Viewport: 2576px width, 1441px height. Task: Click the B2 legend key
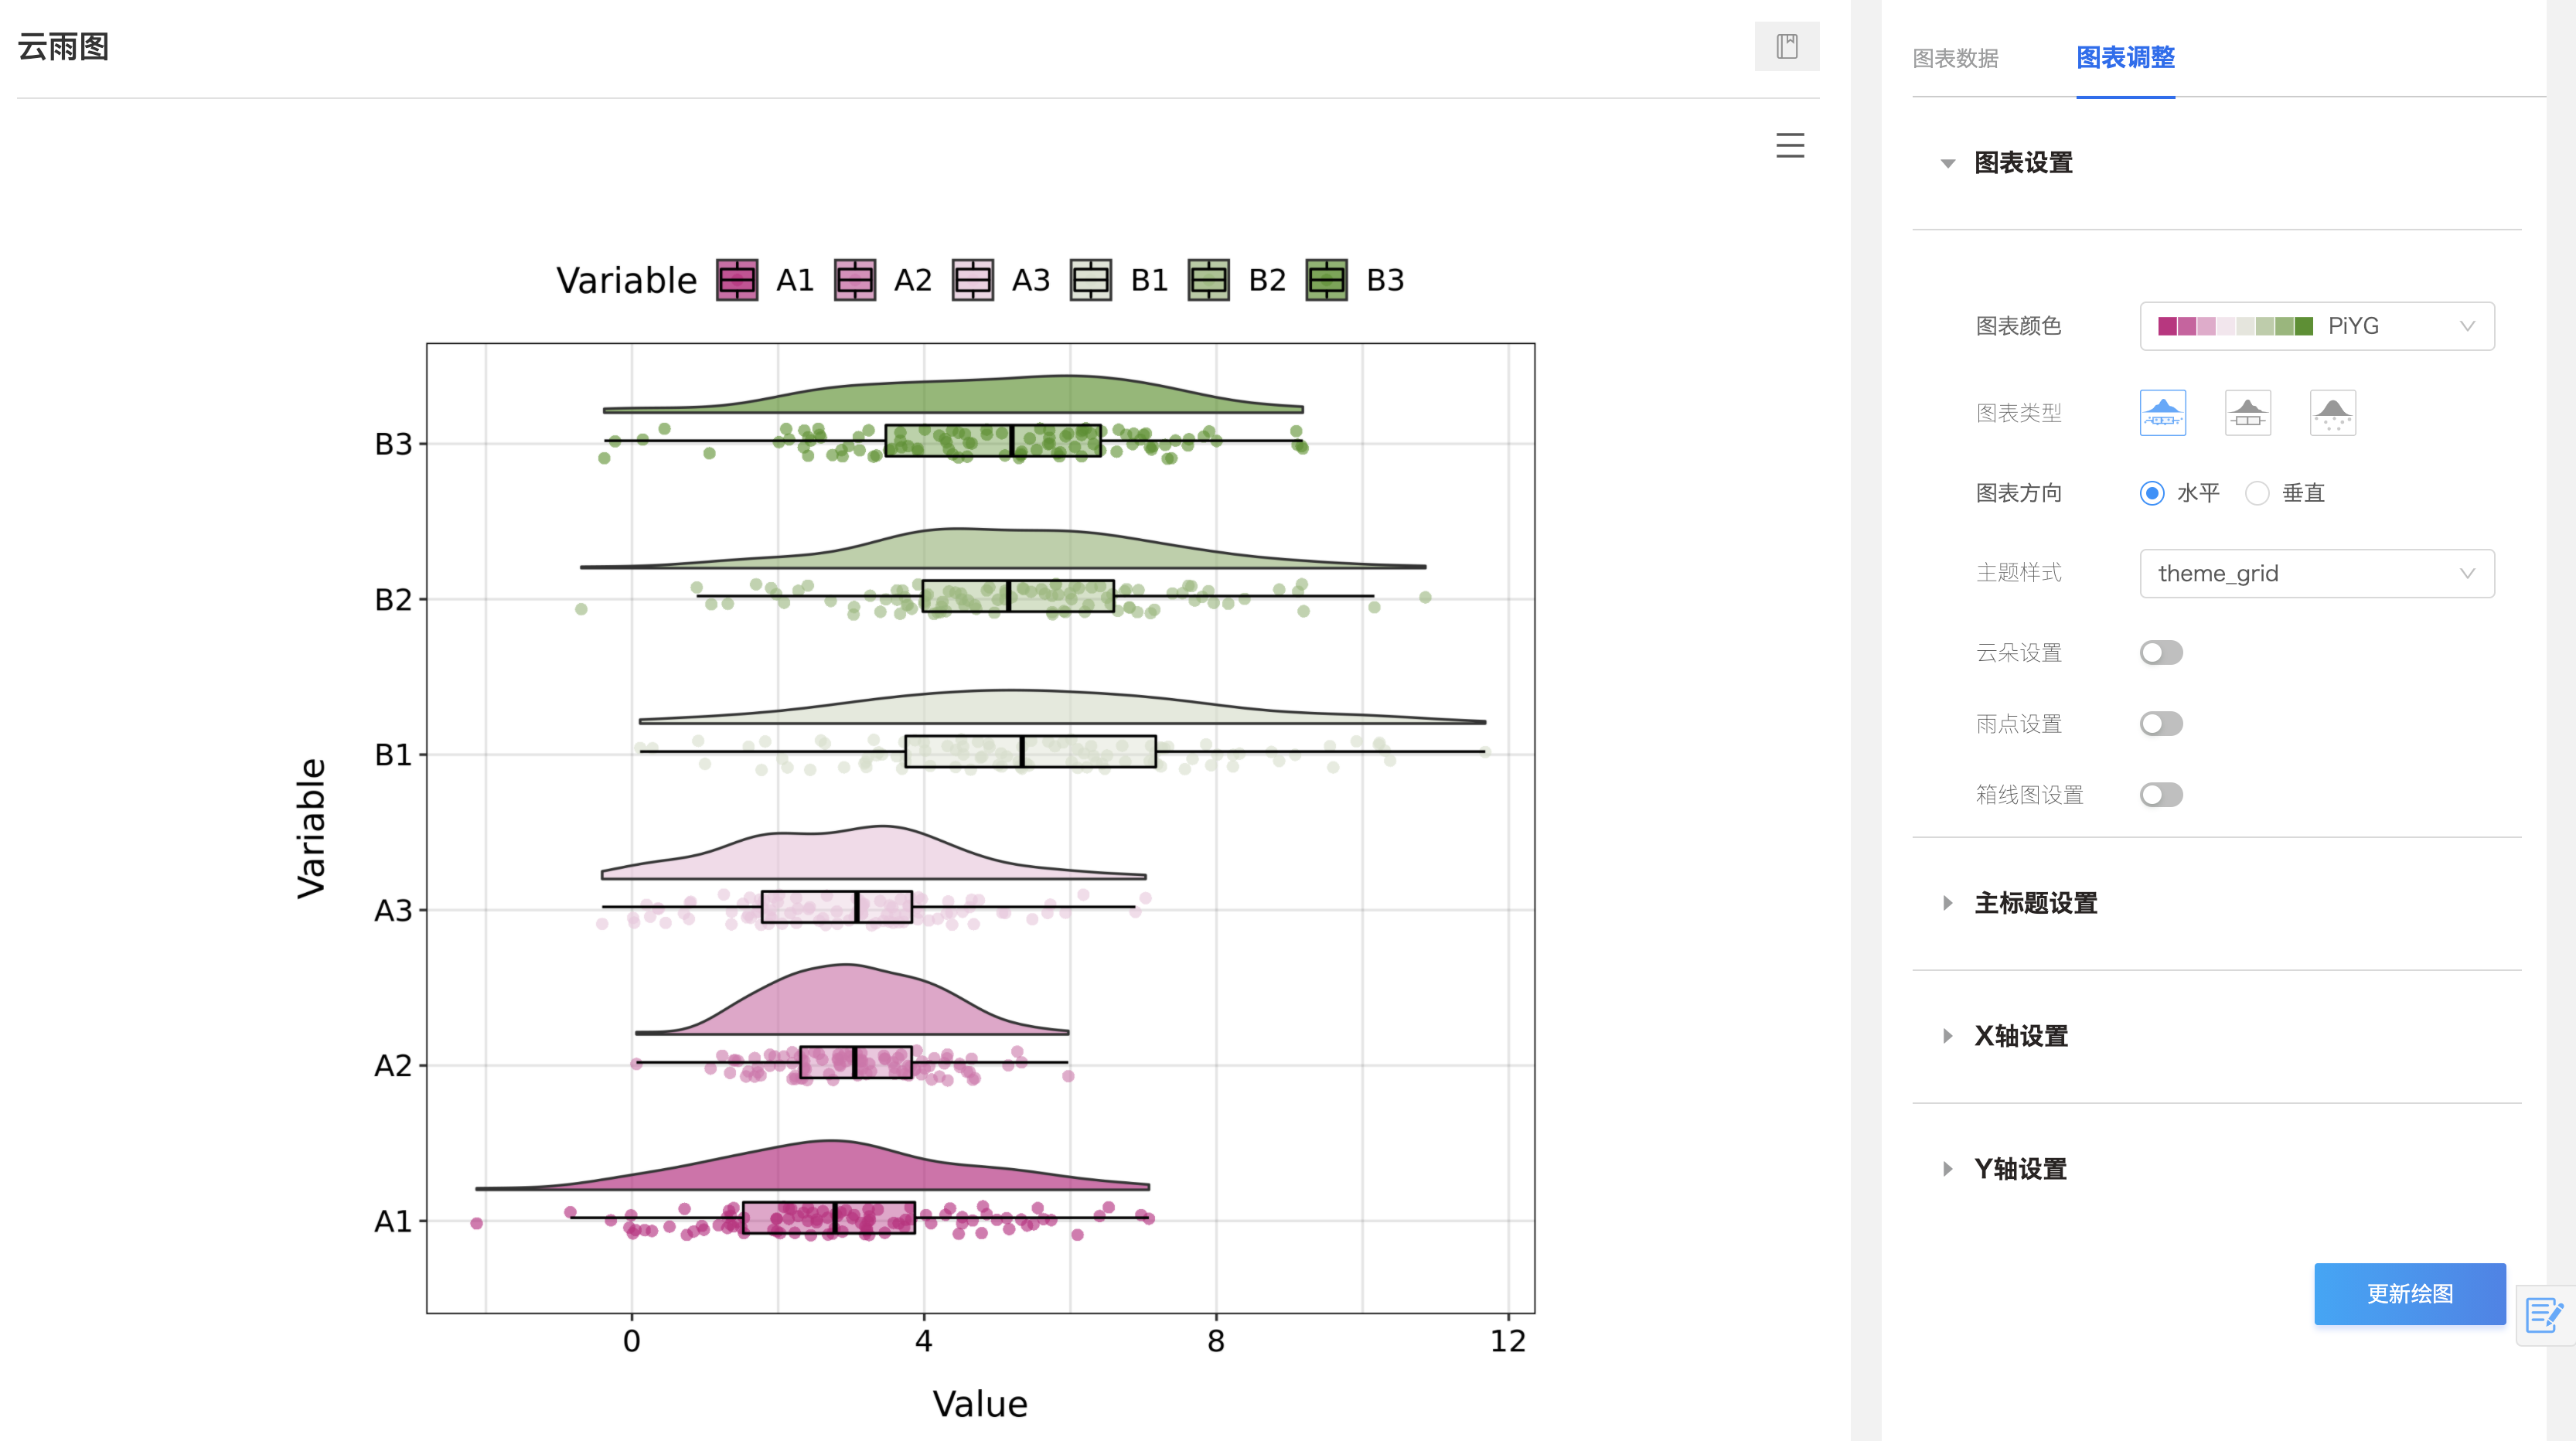[1209, 280]
